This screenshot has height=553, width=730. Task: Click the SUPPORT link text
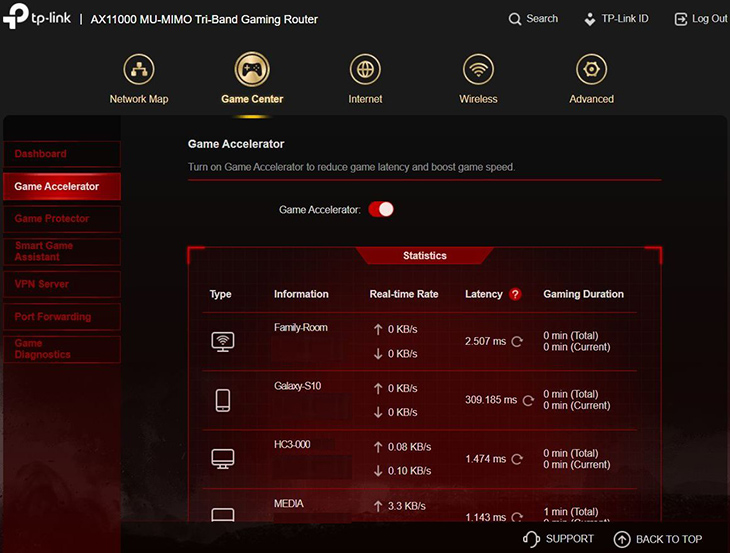click(x=569, y=539)
